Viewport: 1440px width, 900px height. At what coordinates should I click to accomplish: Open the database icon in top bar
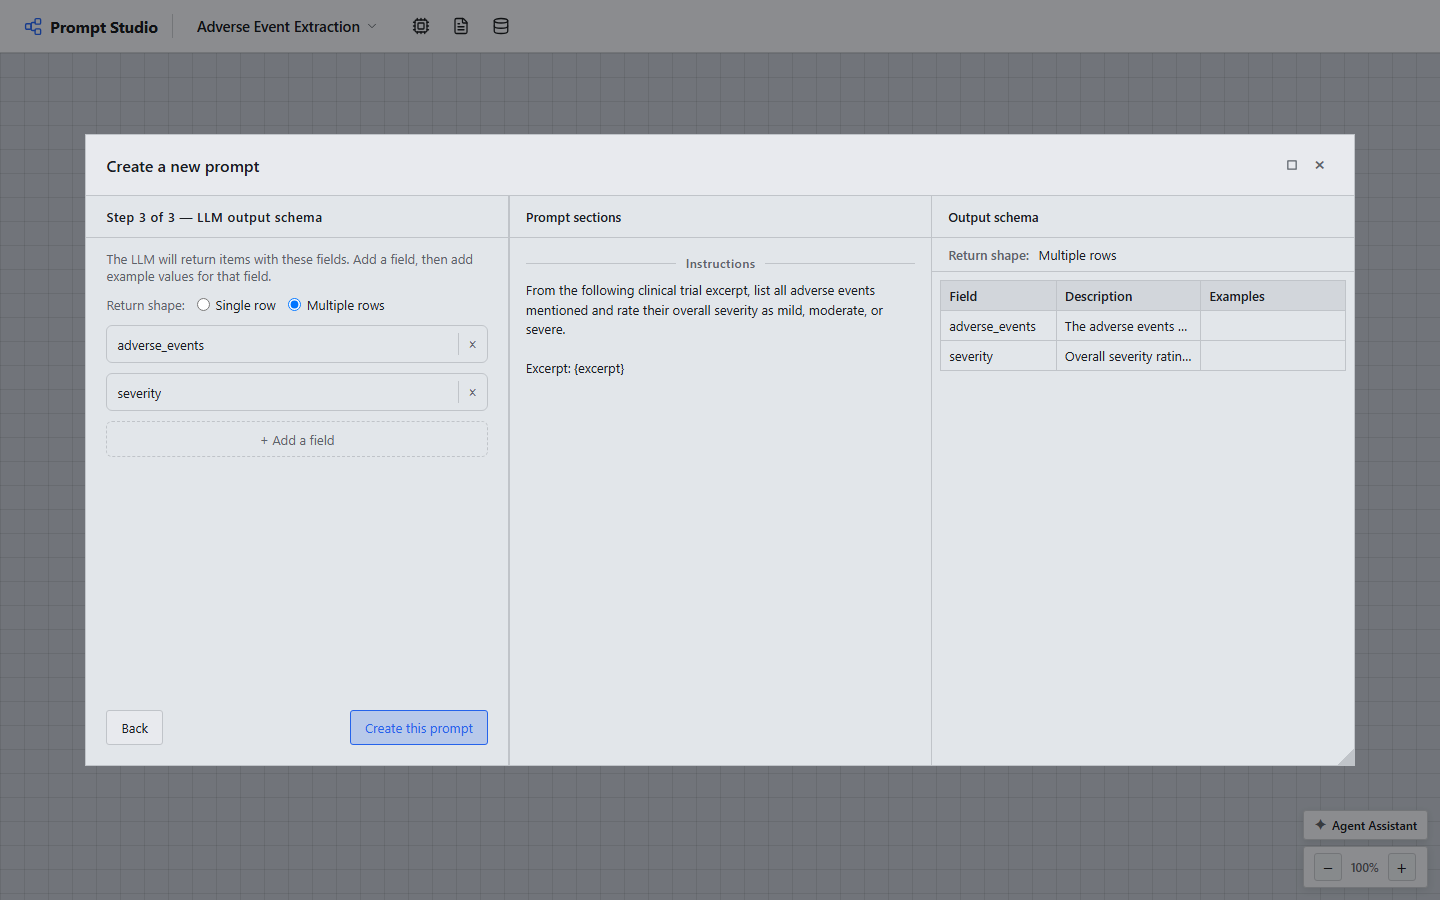[501, 27]
